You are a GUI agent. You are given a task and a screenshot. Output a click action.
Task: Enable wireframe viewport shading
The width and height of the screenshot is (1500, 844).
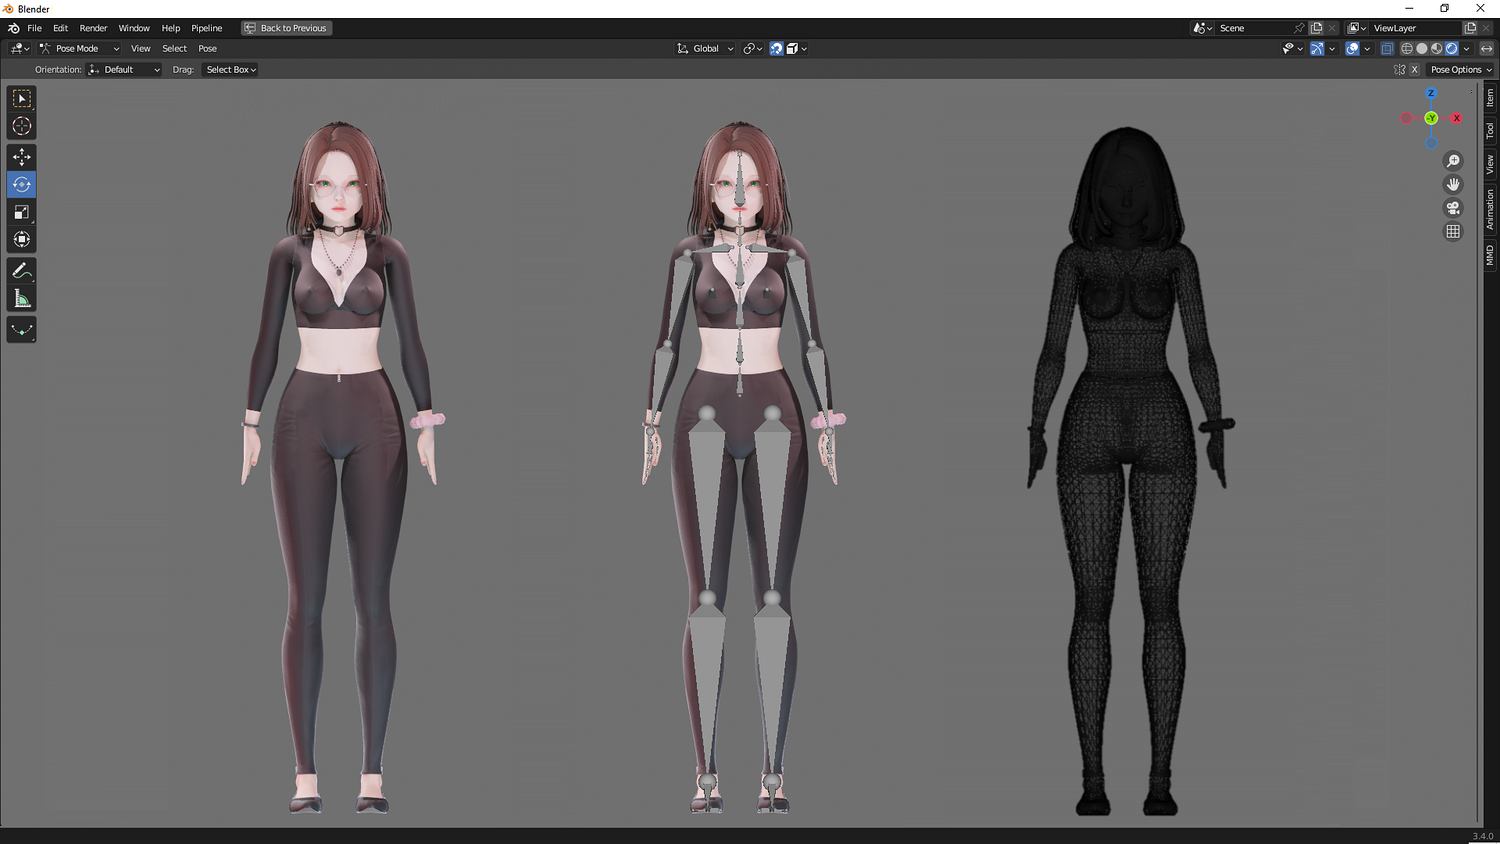tap(1407, 48)
